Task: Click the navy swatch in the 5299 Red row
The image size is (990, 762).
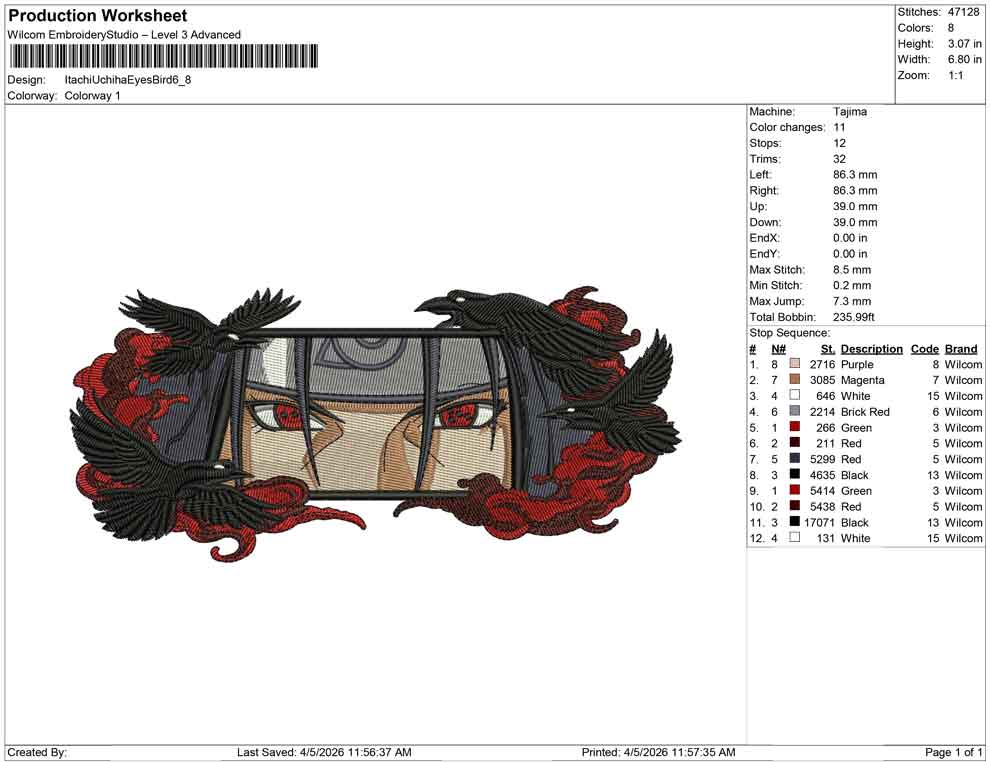Action: [x=794, y=458]
